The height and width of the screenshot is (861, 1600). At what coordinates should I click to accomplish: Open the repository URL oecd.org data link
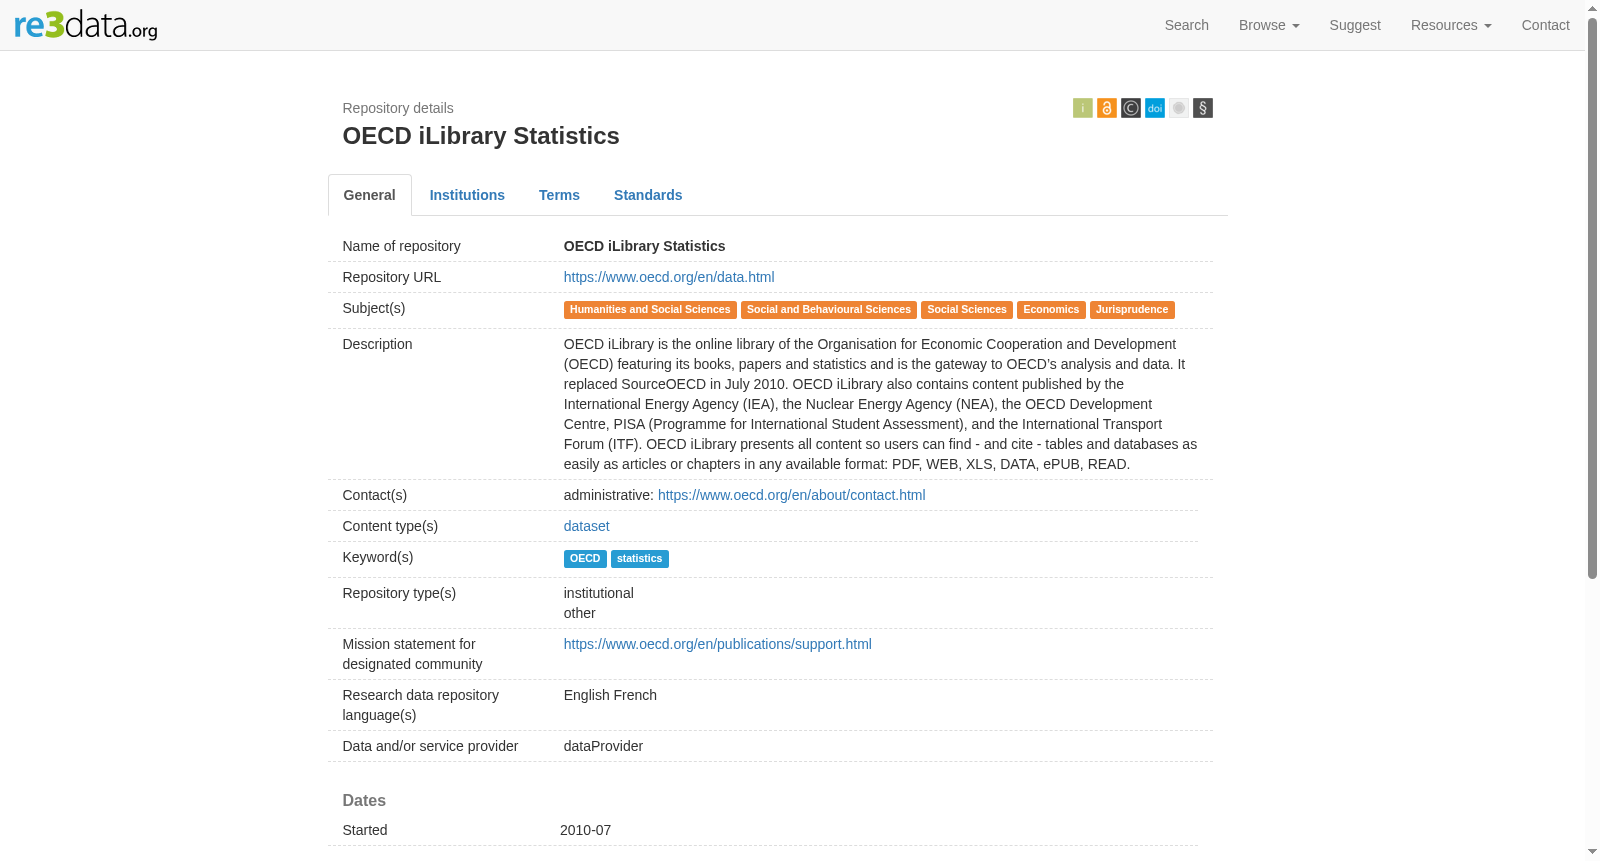click(669, 277)
